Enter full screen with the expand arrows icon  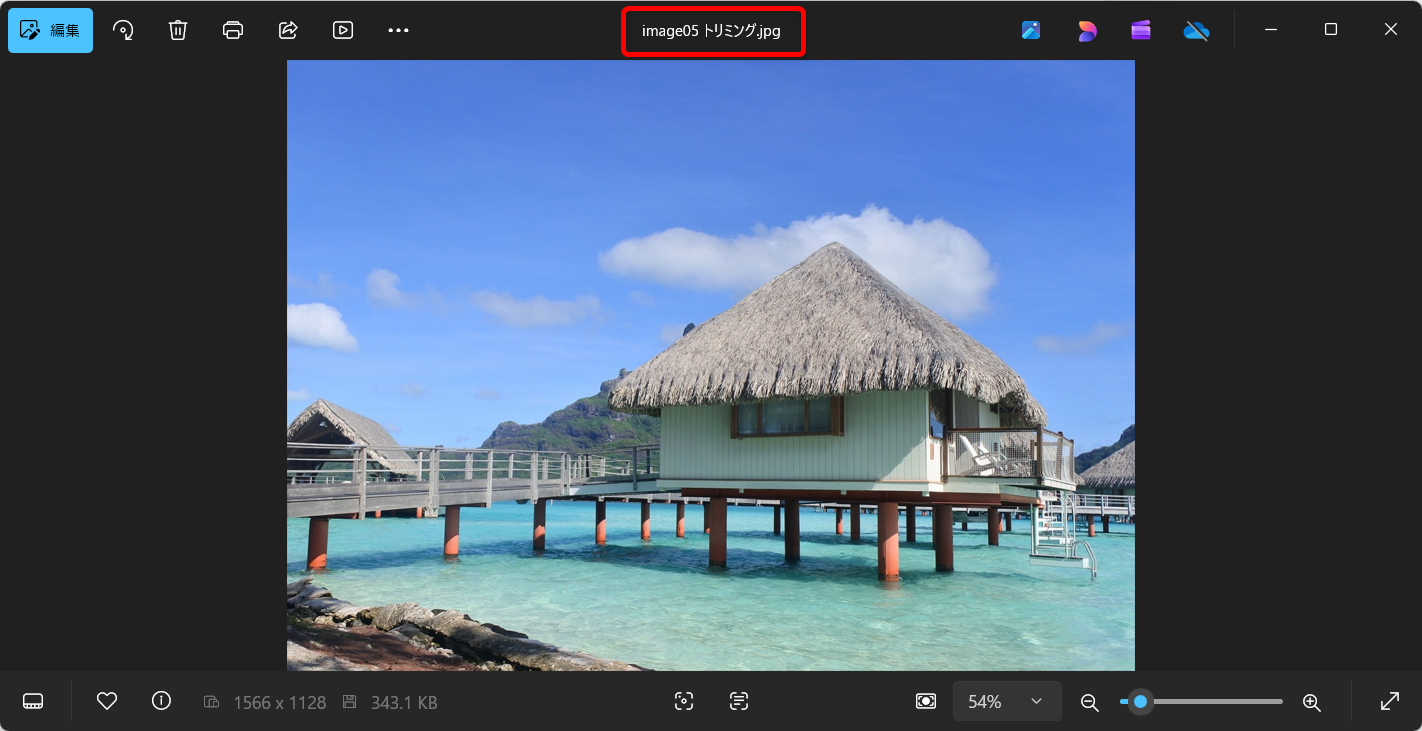click(1390, 701)
